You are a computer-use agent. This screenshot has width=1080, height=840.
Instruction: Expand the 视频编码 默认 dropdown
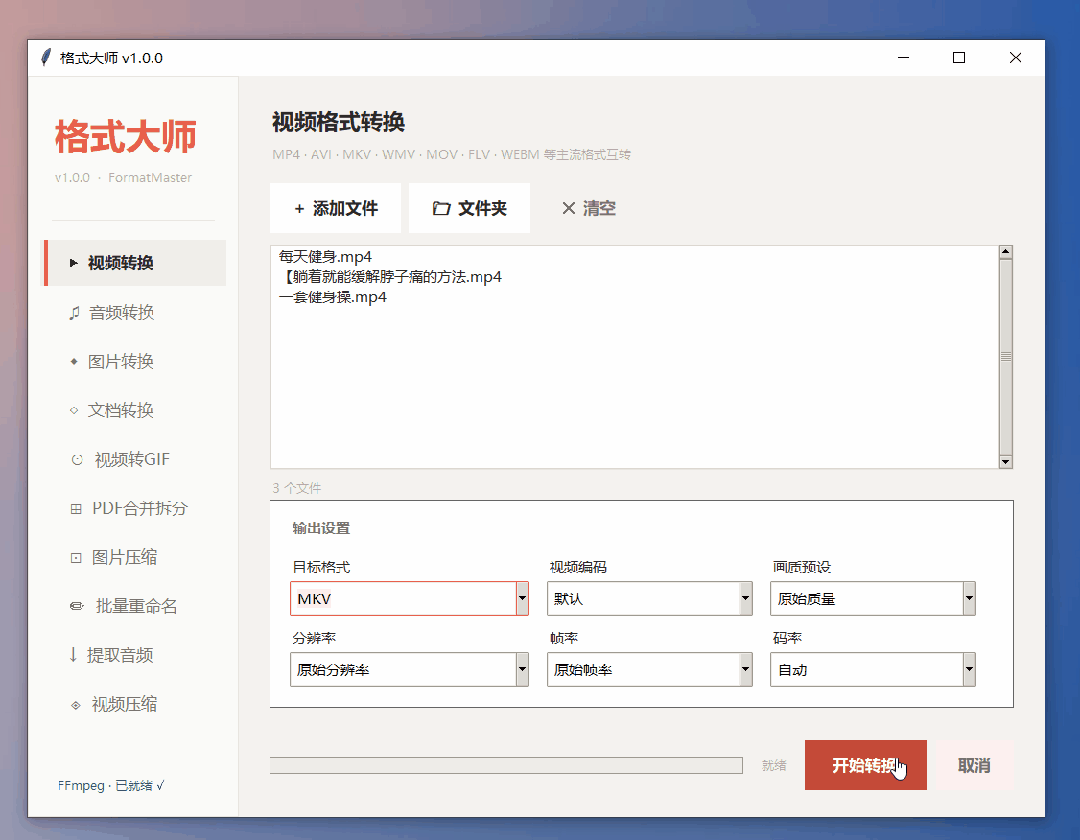click(x=650, y=598)
